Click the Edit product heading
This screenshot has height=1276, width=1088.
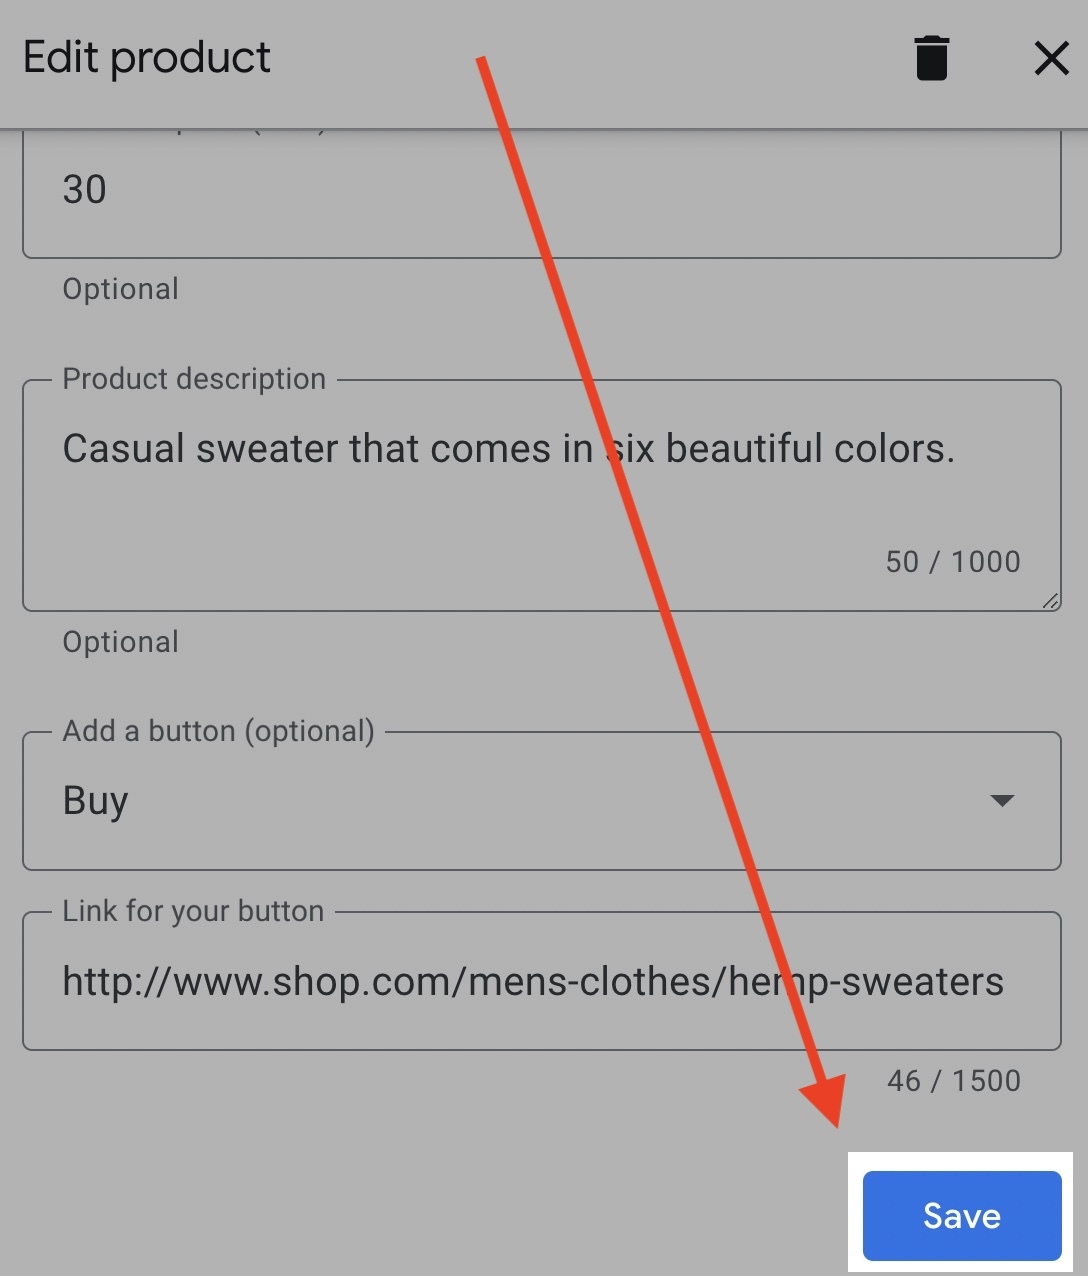click(147, 58)
